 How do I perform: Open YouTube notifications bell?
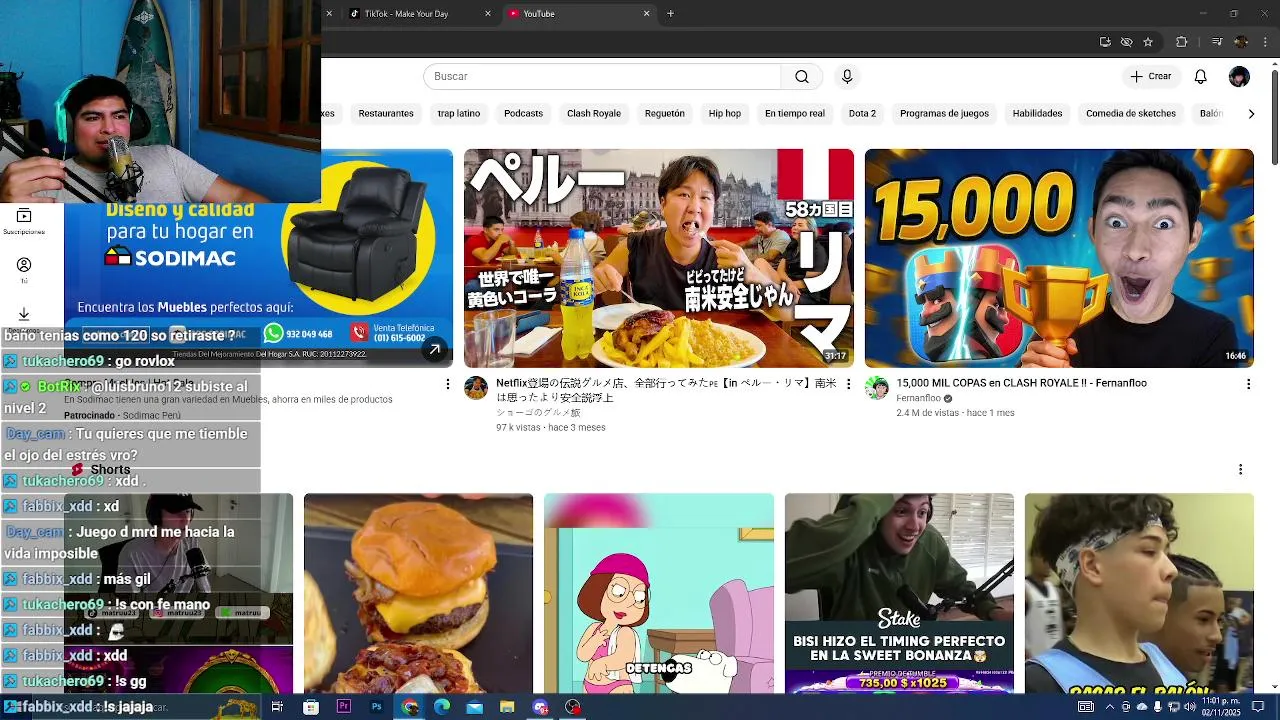click(x=1201, y=77)
